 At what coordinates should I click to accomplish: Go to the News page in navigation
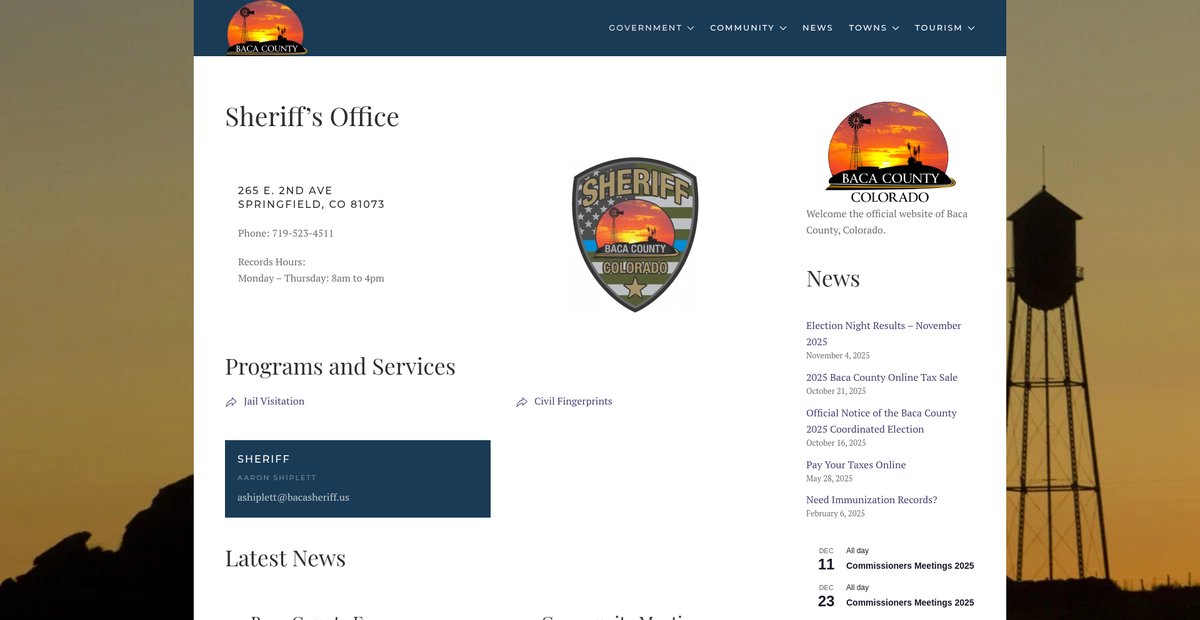click(x=817, y=28)
